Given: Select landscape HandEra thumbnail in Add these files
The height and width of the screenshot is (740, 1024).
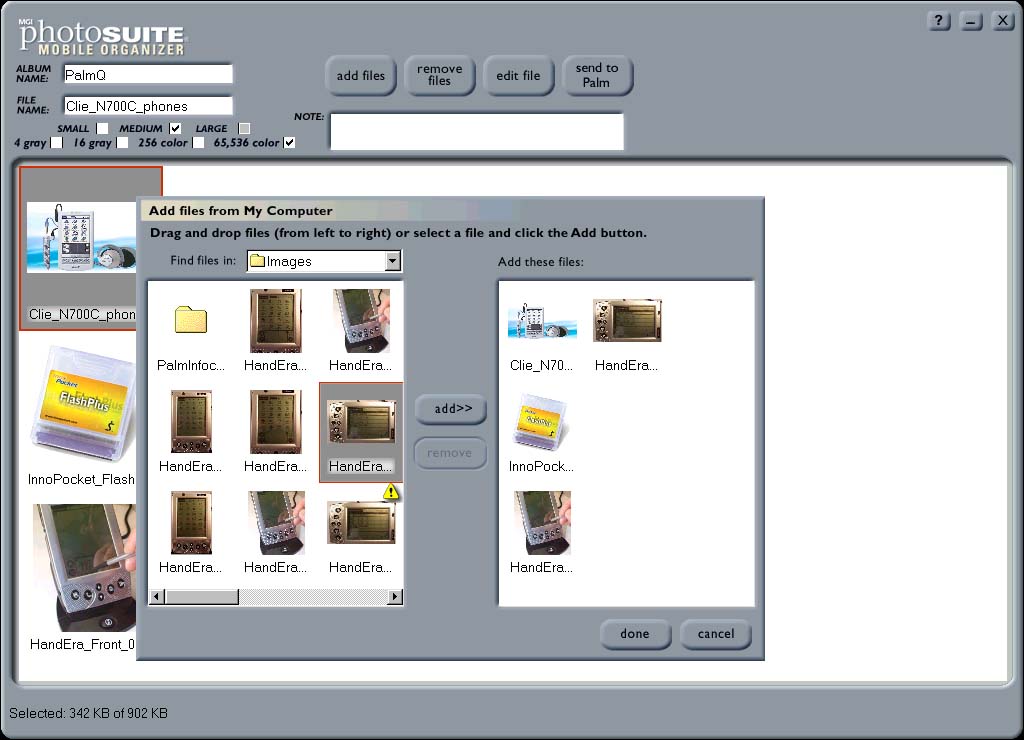Looking at the screenshot, I should [627, 320].
